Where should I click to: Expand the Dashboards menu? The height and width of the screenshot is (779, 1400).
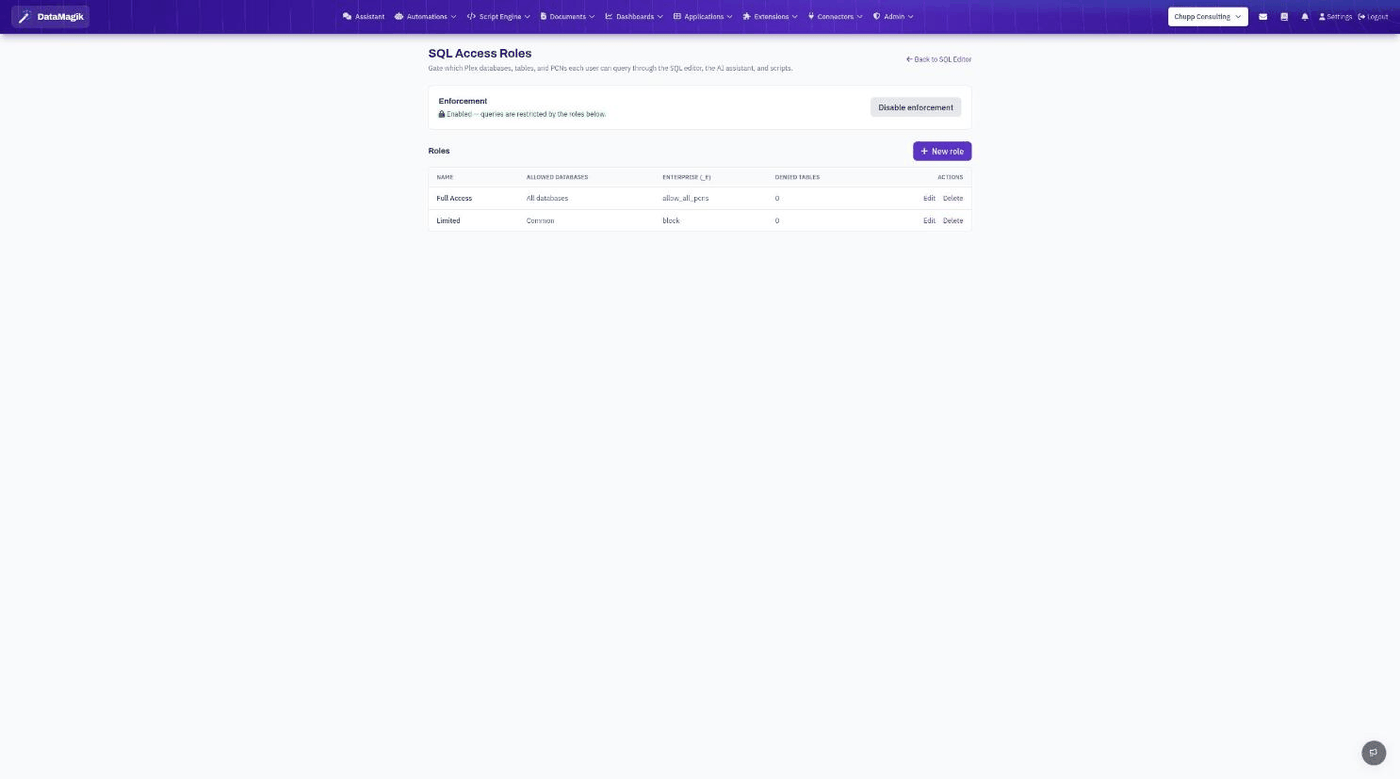click(634, 17)
